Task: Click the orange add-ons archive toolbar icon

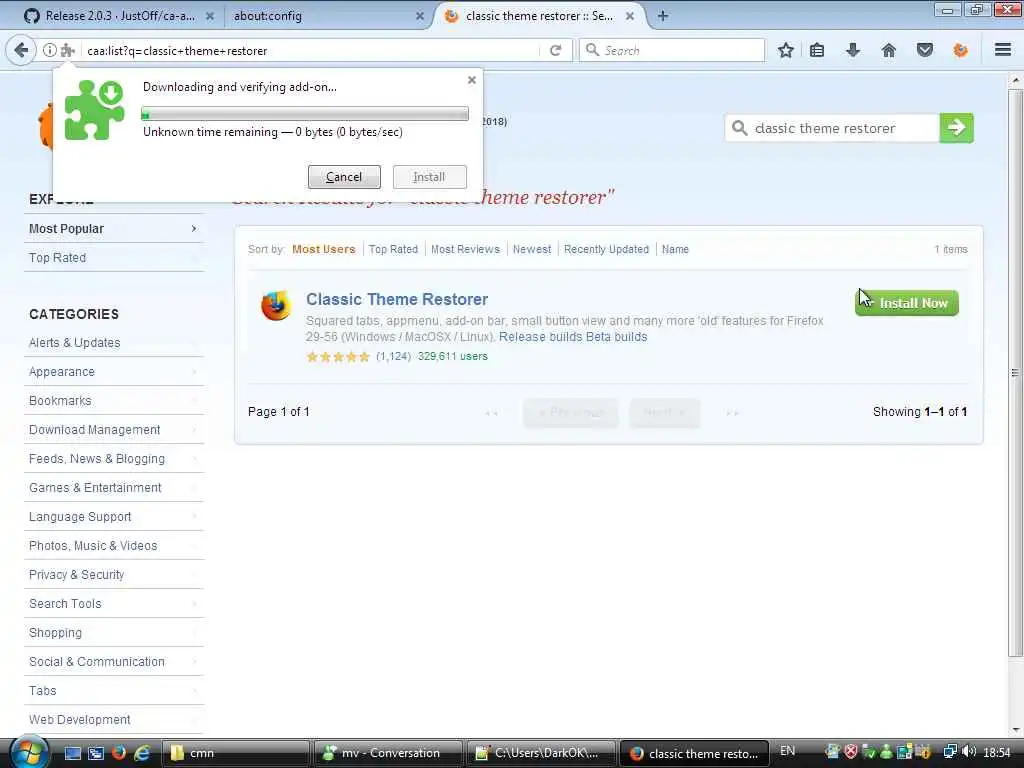Action: coord(960,50)
